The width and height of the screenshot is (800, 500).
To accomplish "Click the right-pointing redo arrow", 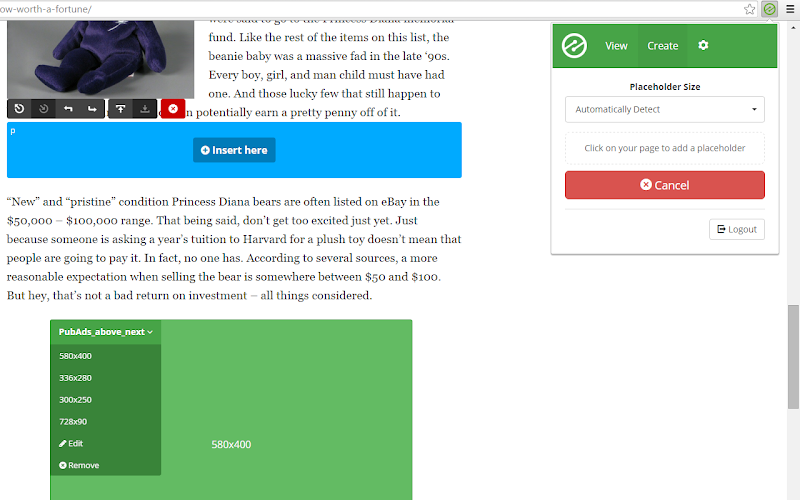I will tap(92, 109).
